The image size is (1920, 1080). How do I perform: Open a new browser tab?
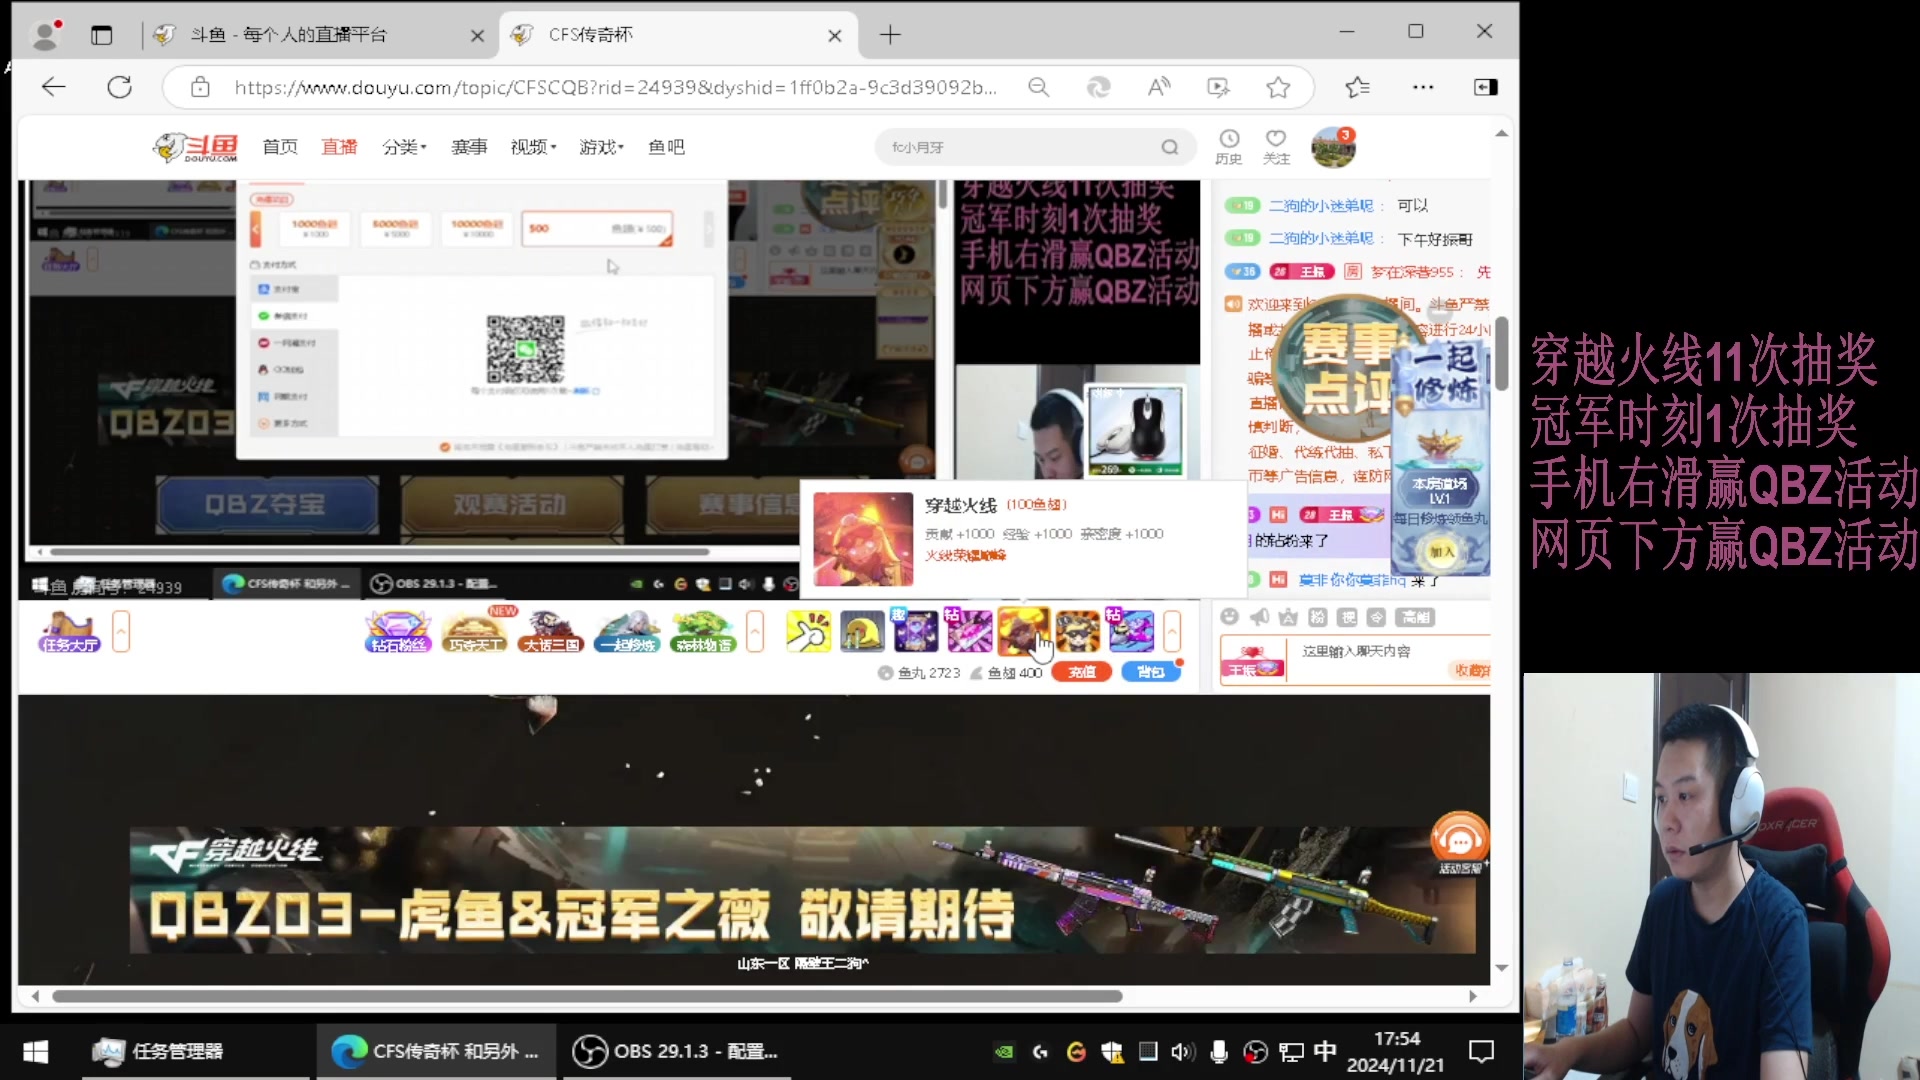tap(890, 35)
